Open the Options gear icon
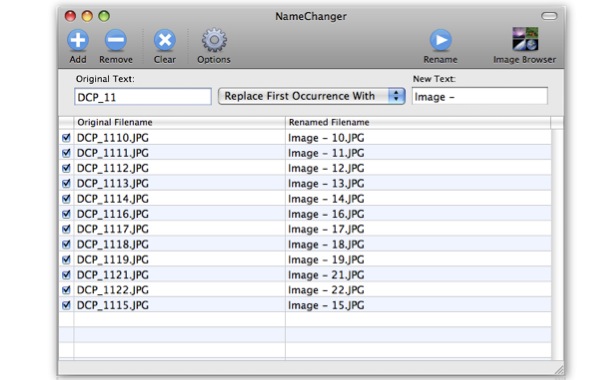Image resolution: width=610 pixels, height=380 pixels. 214,40
